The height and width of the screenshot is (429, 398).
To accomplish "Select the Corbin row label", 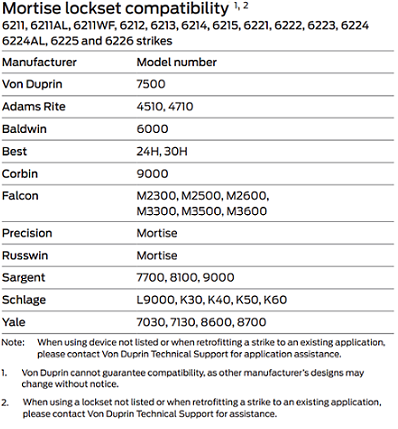I will tap(20, 174).
